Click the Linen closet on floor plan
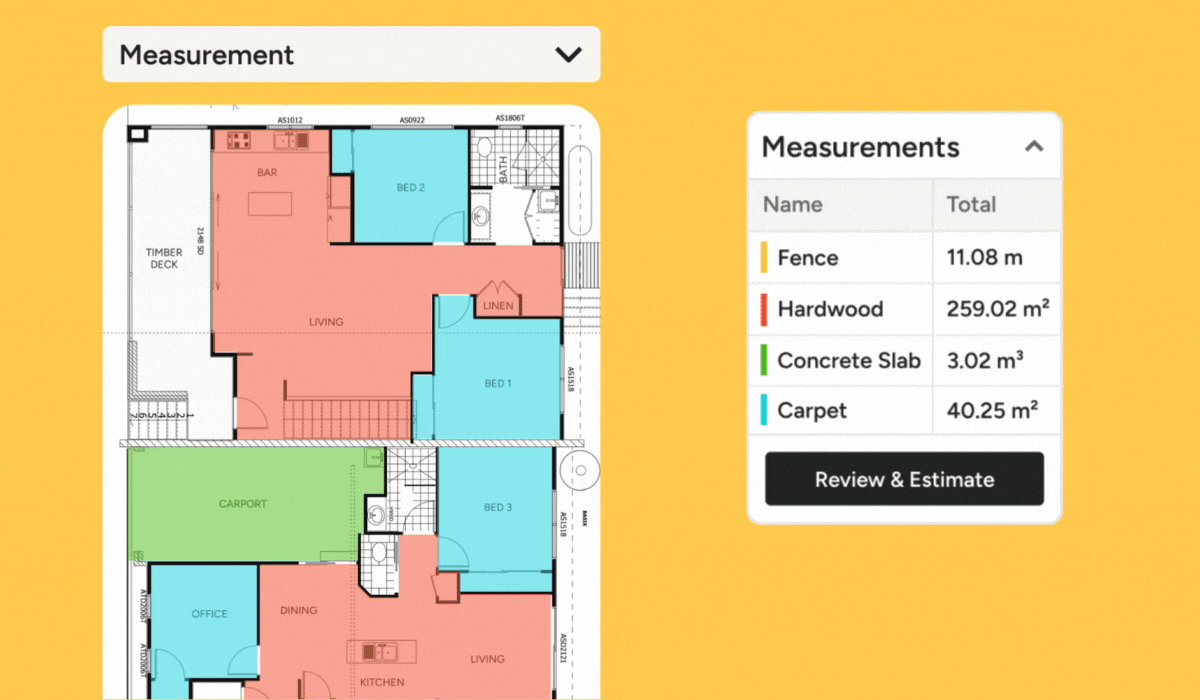 tap(497, 305)
